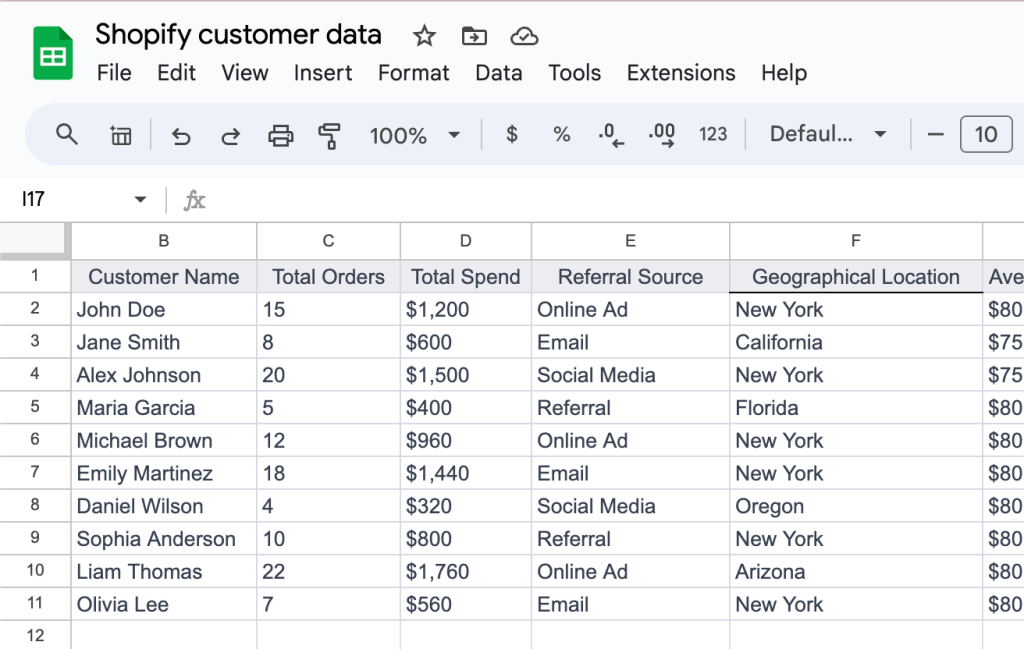Select column E header

click(x=630, y=241)
